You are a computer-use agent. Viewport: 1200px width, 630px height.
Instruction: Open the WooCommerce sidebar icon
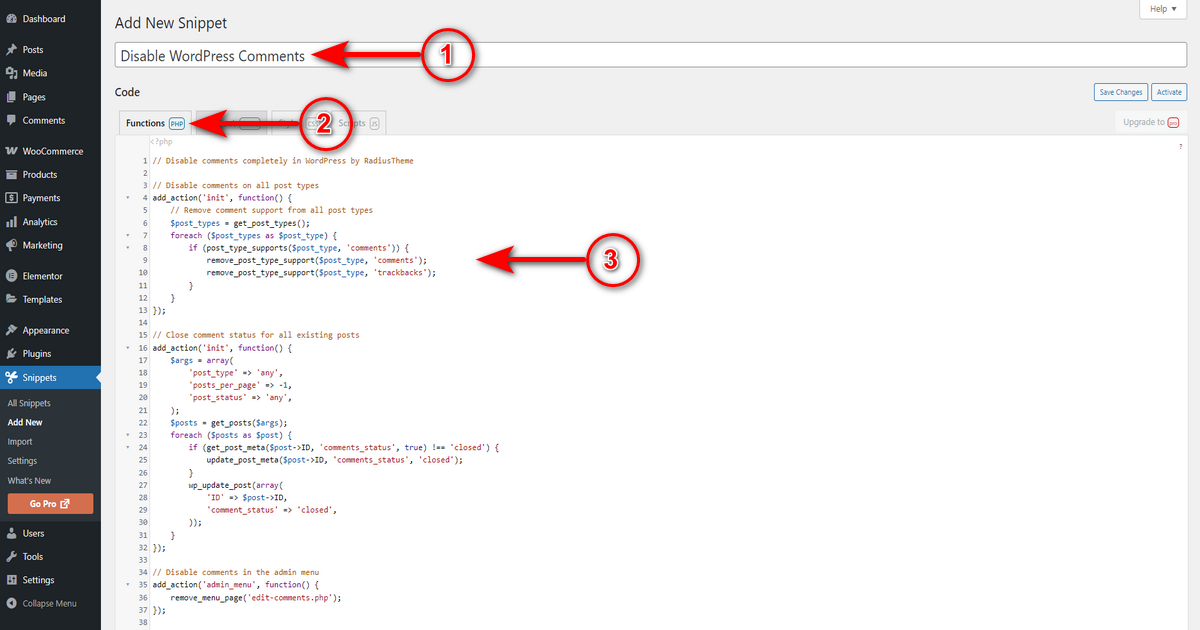coord(11,151)
